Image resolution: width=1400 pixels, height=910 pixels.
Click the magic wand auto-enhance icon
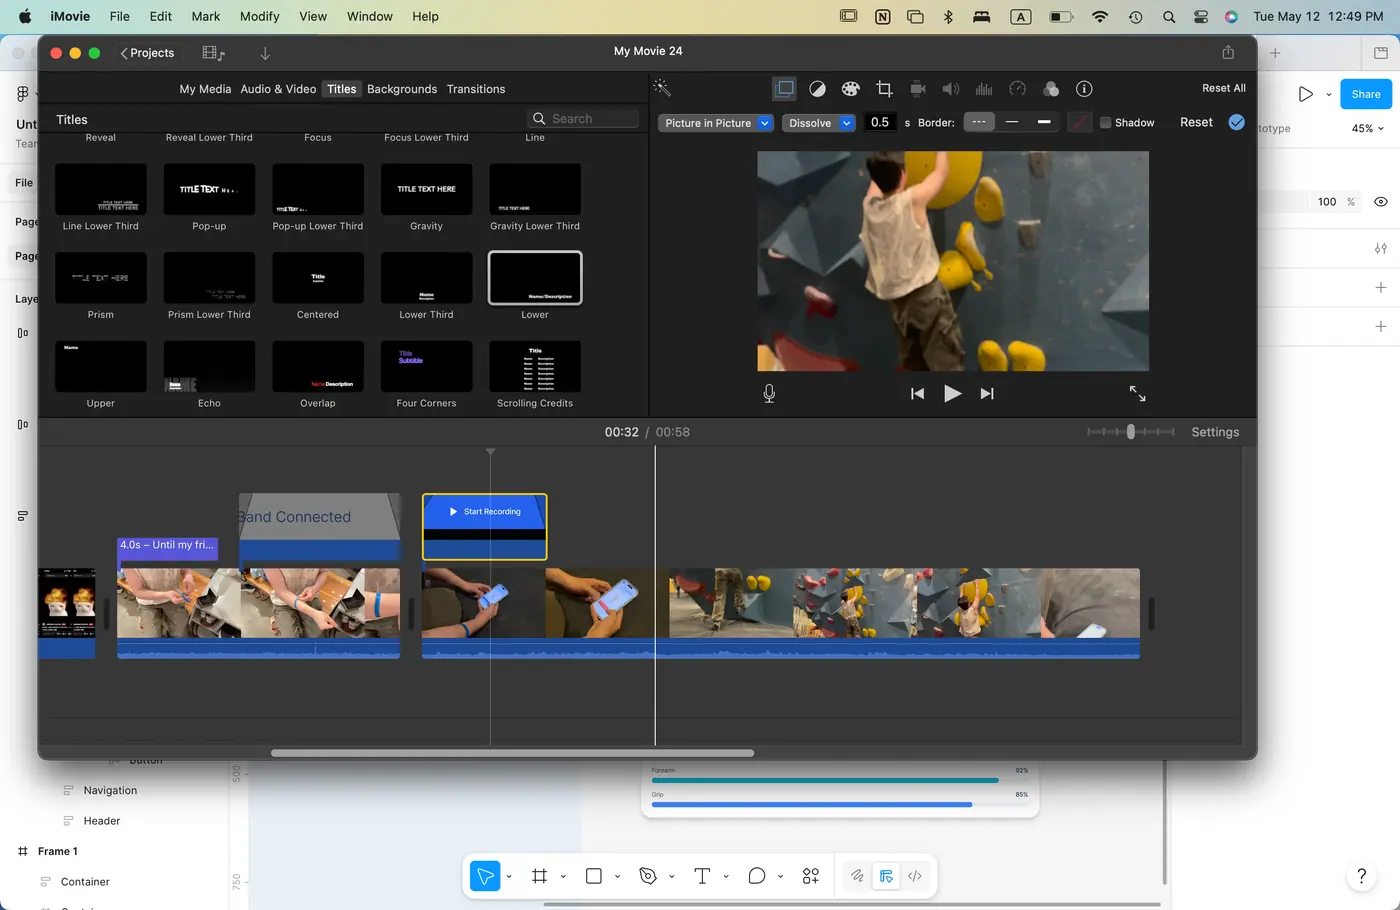pos(662,89)
